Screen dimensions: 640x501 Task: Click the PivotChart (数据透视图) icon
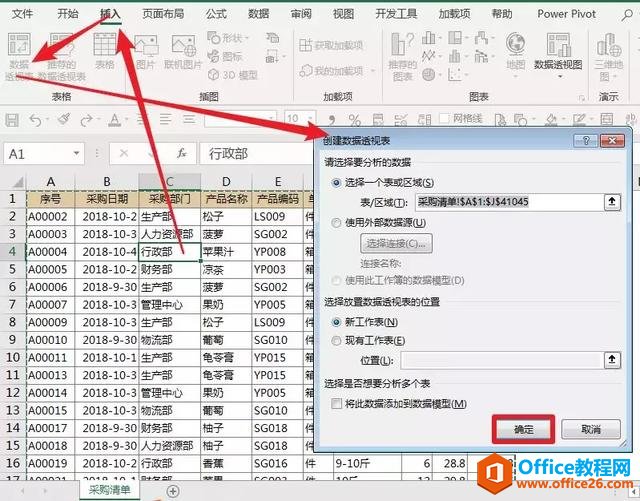pos(558,45)
